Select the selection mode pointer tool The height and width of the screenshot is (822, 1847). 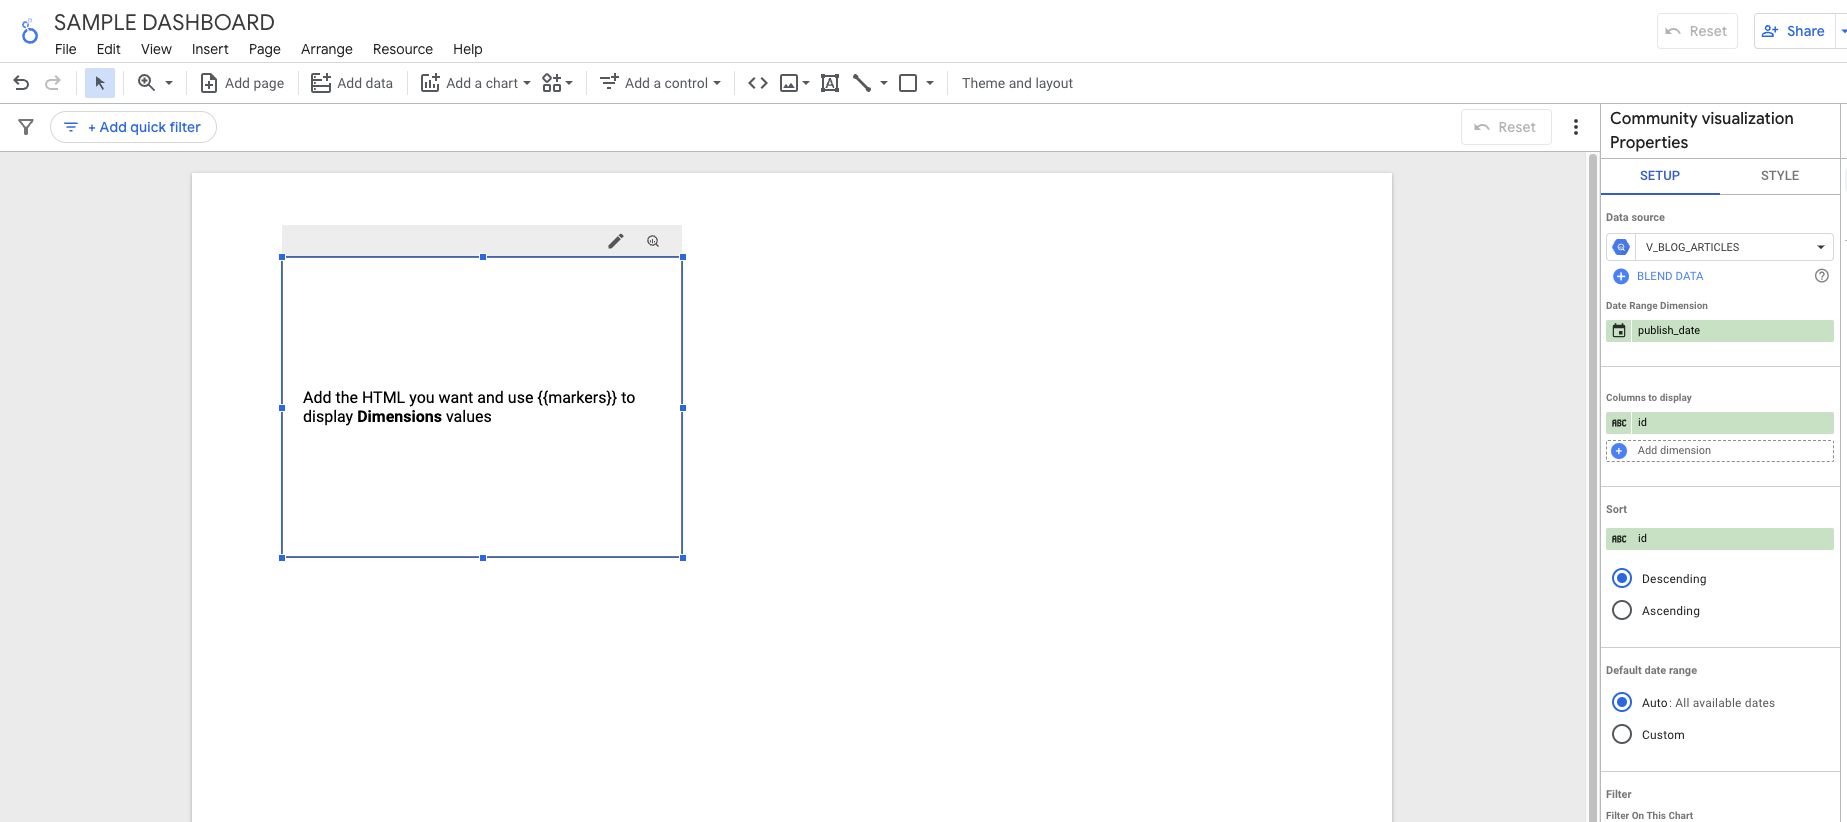click(x=100, y=83)
